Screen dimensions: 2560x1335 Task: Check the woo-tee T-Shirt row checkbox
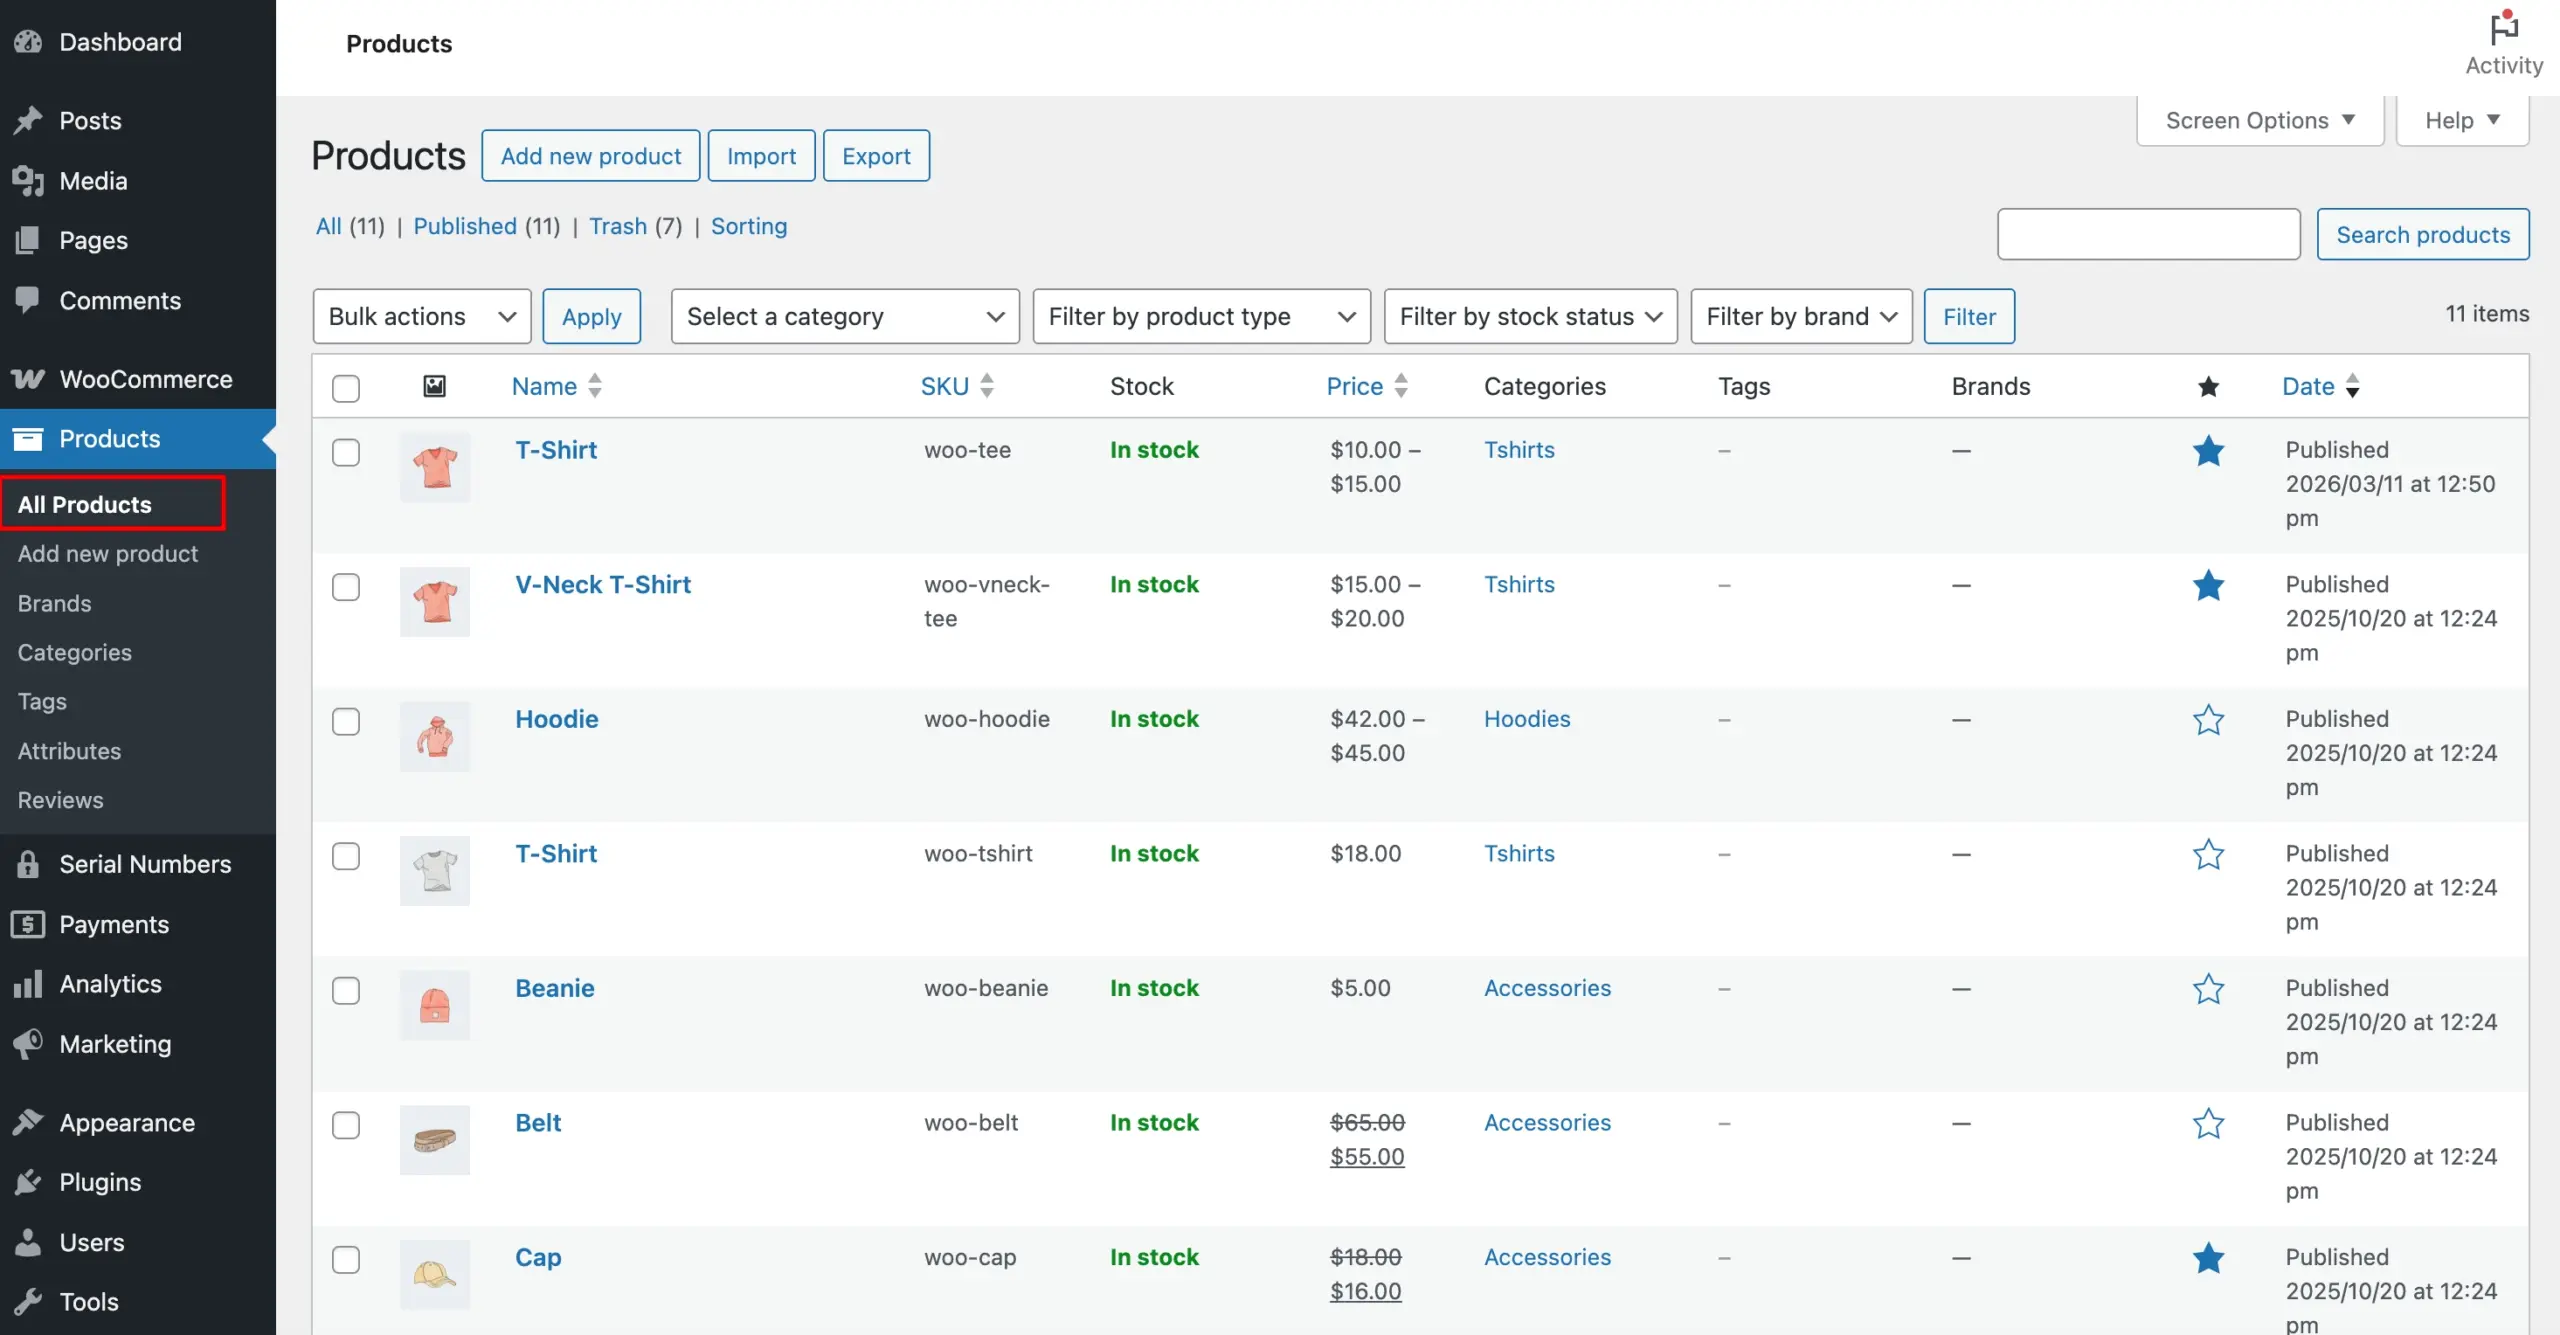346,452
